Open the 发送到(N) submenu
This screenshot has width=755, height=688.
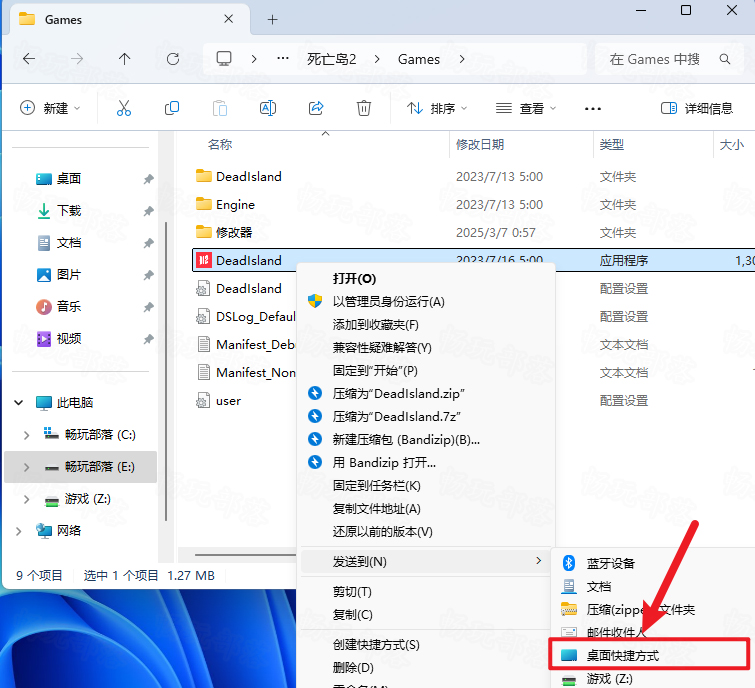coord(426,561)
